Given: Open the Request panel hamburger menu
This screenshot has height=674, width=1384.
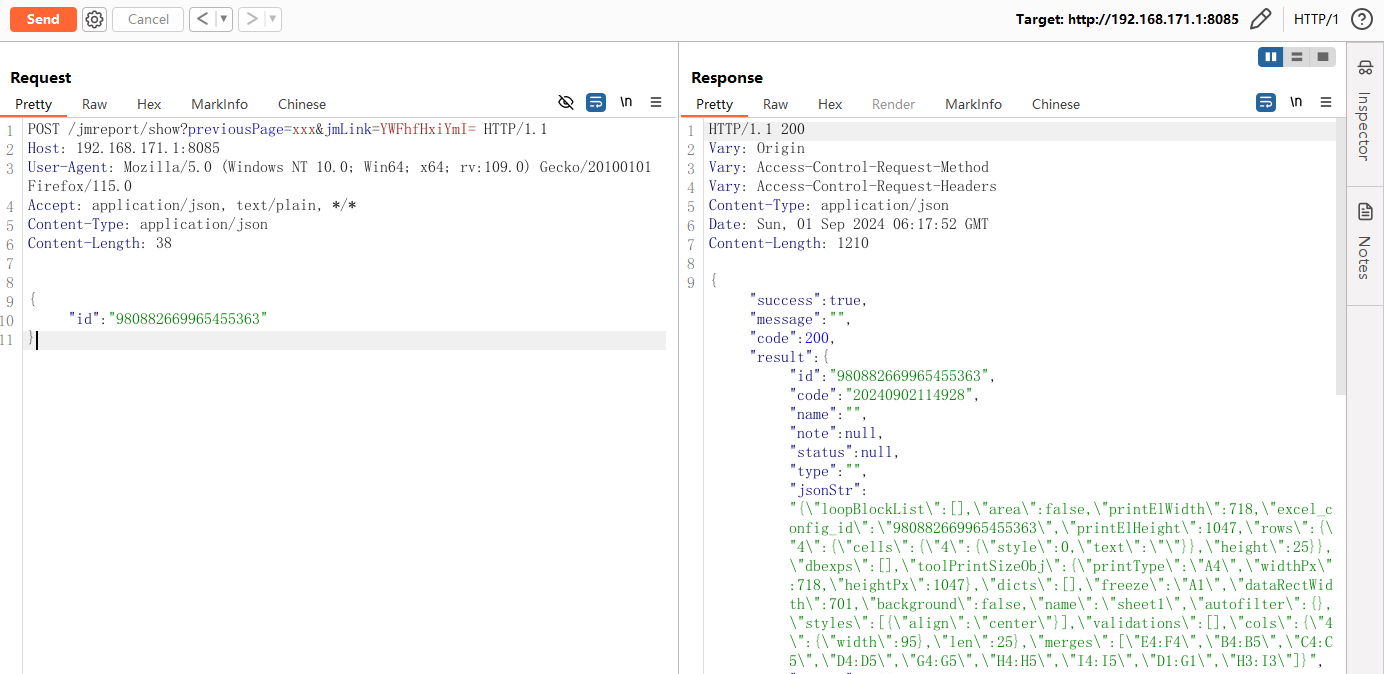Looking at the screenshot, I should (656, 102).
